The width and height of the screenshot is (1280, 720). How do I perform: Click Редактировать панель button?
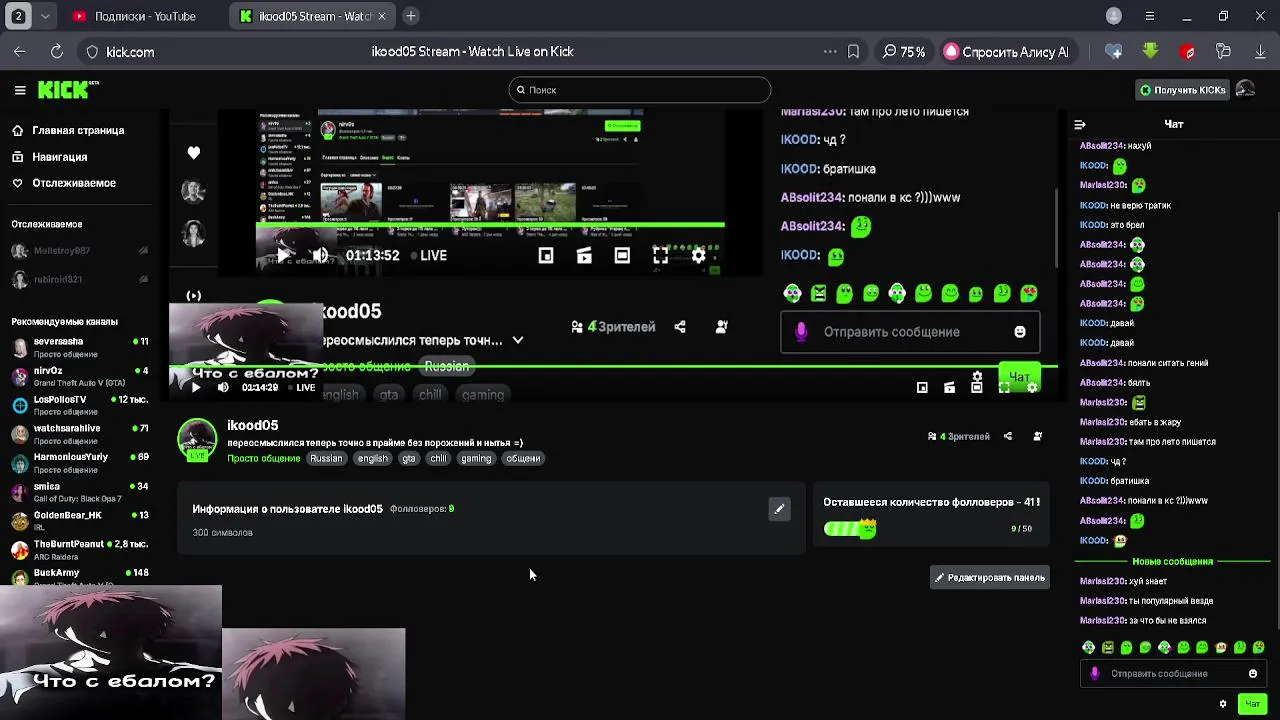990,578
